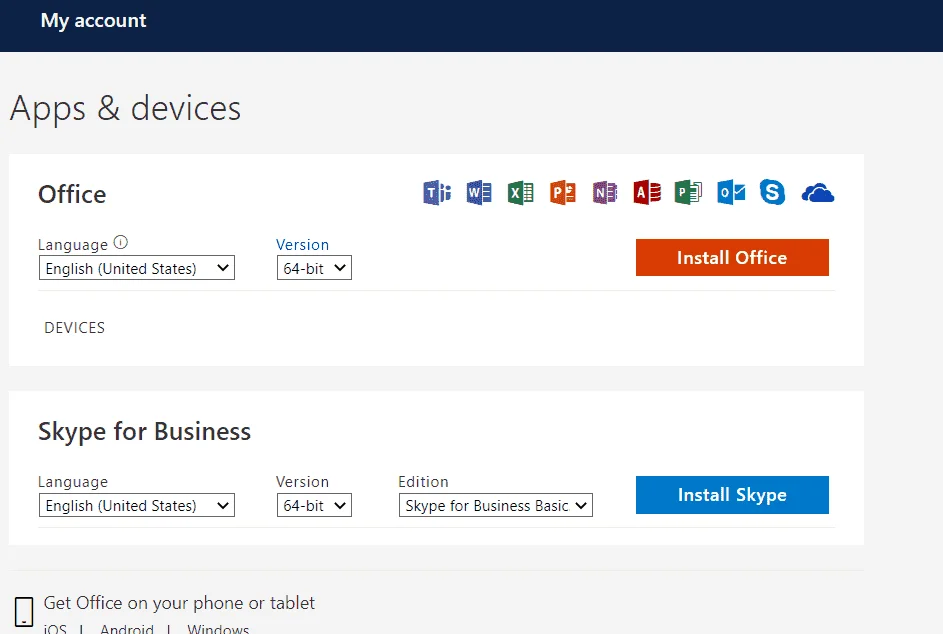Image resolution: width=943 pixels, height=634 pixels.
Task: Open the Skype for Business Language dropdown
Action: pos(137,505)
